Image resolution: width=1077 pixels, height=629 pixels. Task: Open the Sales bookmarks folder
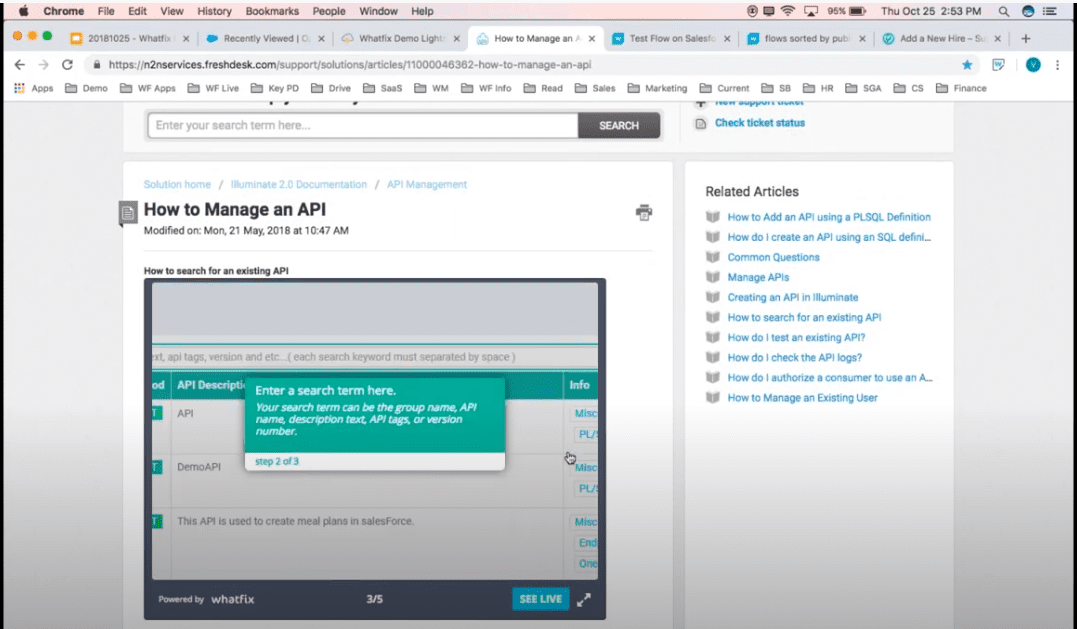pos(596,88)
